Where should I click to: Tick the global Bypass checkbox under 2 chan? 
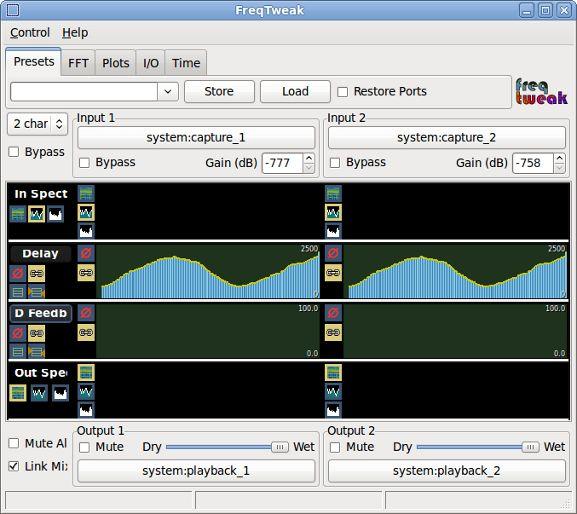coord(14,152)
